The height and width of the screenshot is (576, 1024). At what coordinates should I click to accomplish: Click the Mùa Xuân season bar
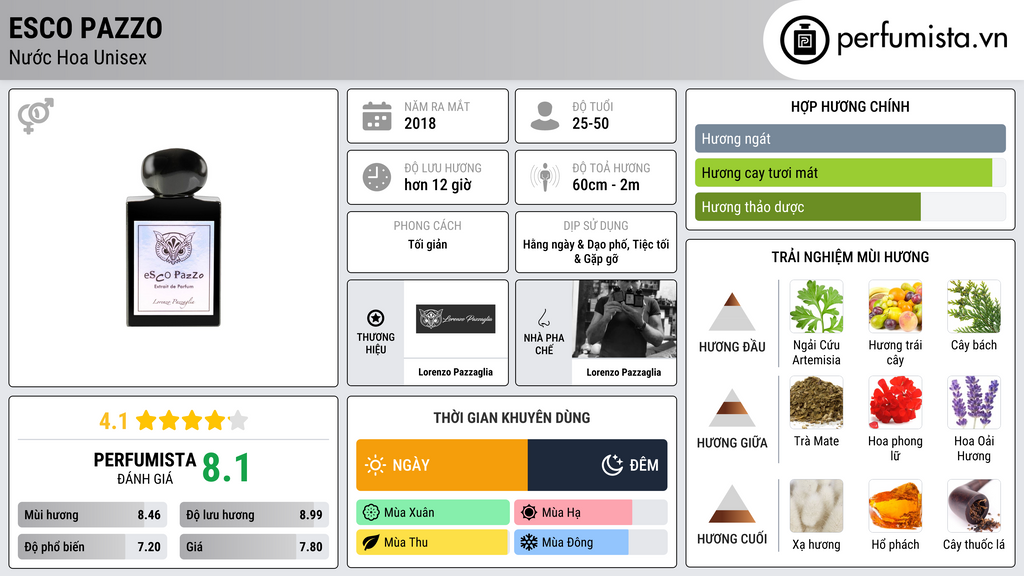[433, 513]
